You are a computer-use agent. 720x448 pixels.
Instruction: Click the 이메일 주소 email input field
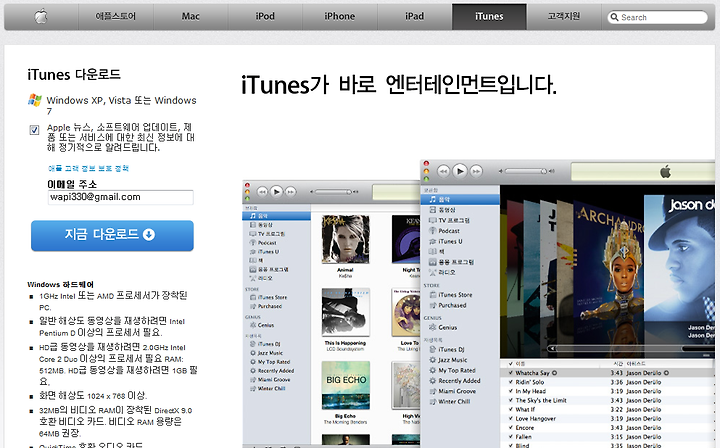[120, 197]
